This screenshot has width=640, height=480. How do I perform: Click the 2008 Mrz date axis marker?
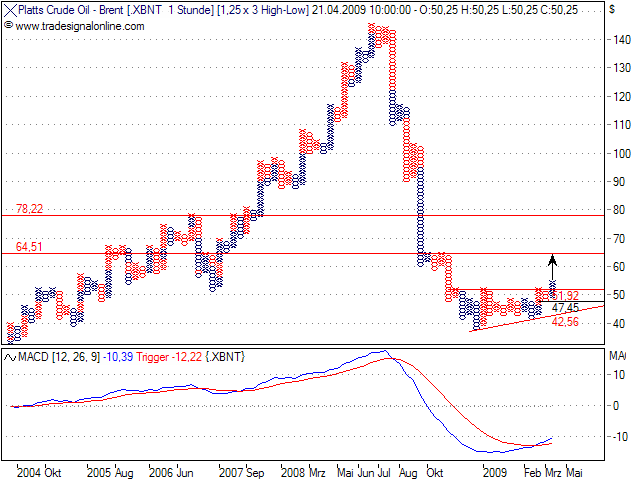(303, 470)
